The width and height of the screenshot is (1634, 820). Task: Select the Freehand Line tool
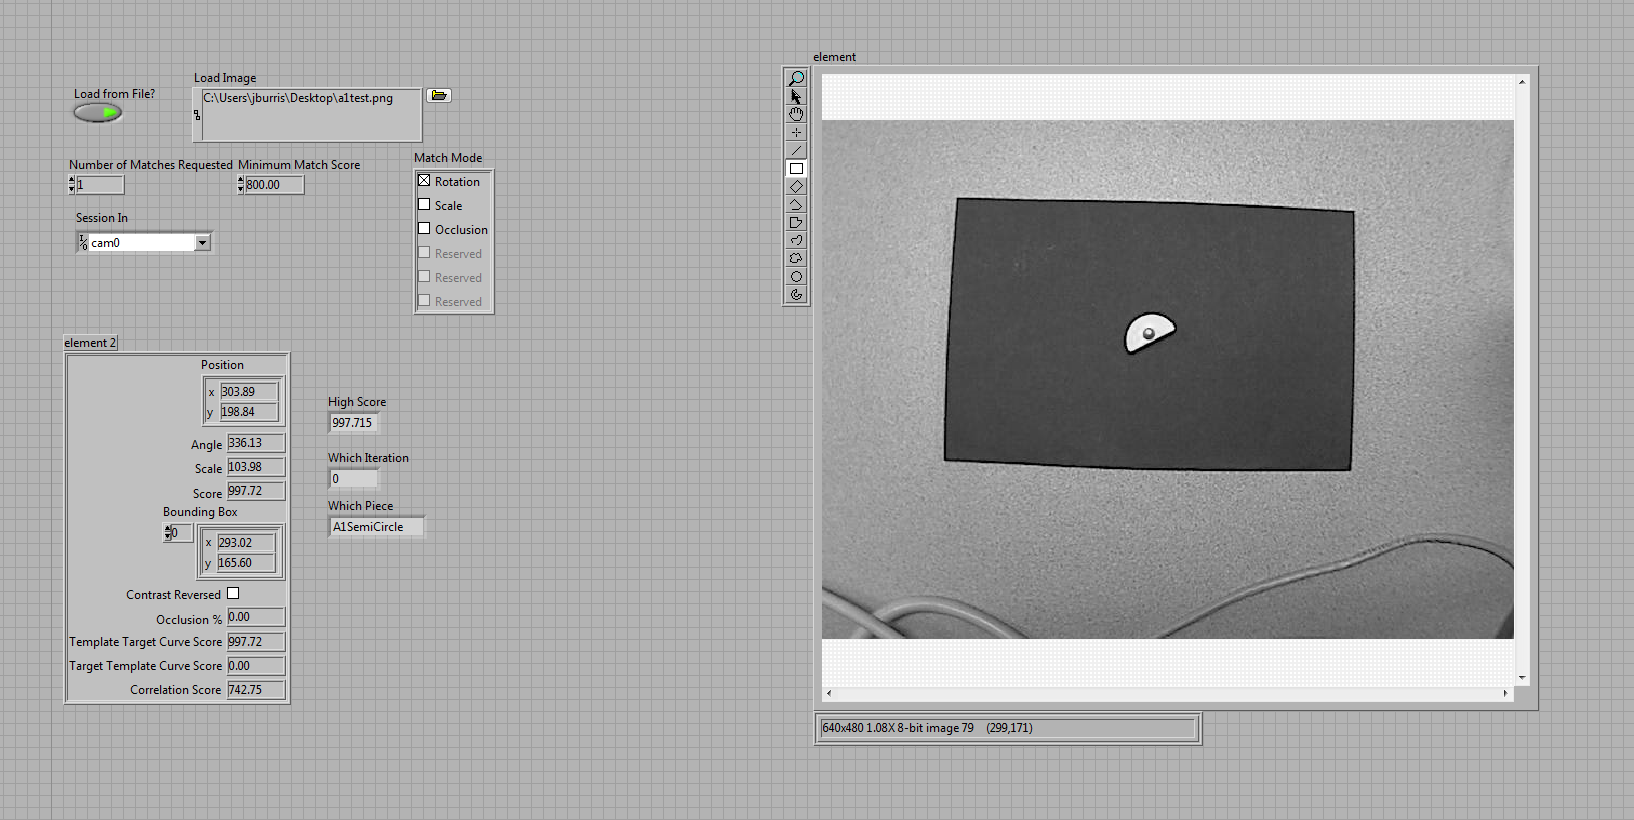click(796, 240)
